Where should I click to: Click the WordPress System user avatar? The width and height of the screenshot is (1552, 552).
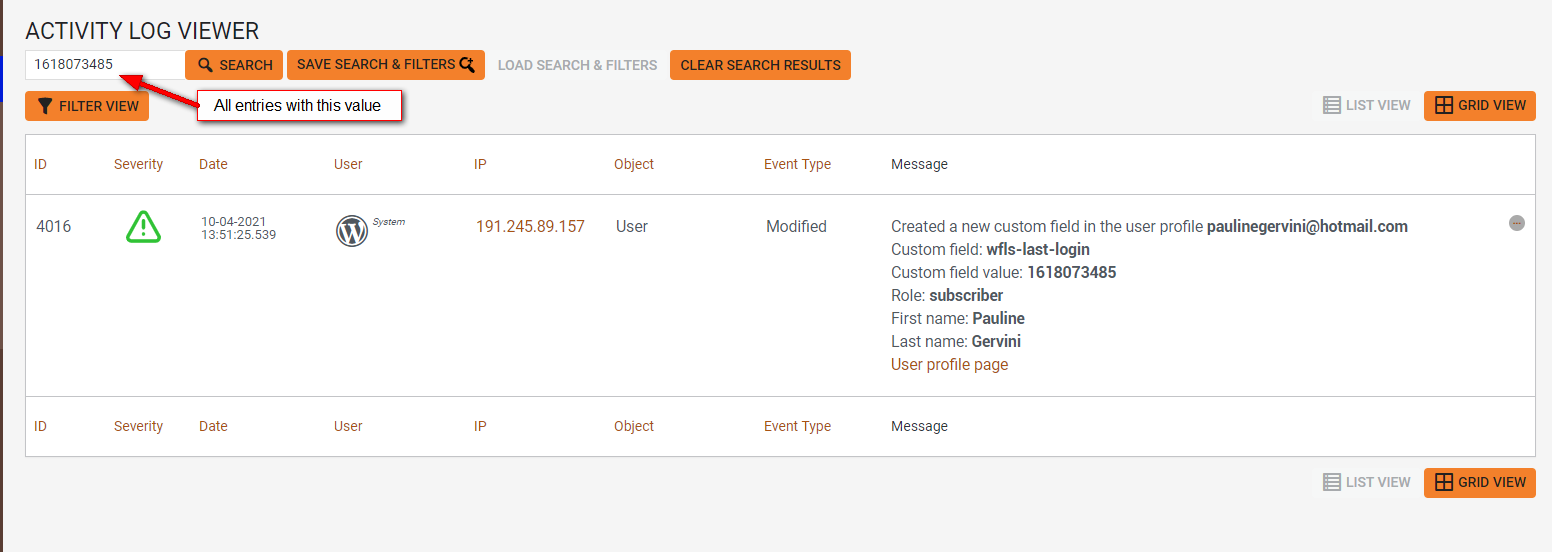pos(352,231)
